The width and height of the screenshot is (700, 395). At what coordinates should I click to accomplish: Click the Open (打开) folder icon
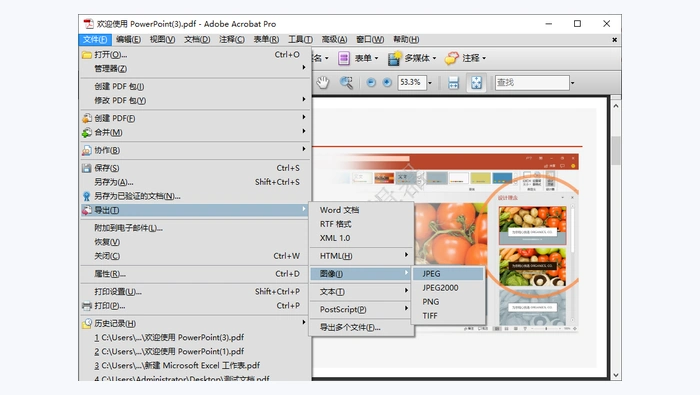coord(87,55)
